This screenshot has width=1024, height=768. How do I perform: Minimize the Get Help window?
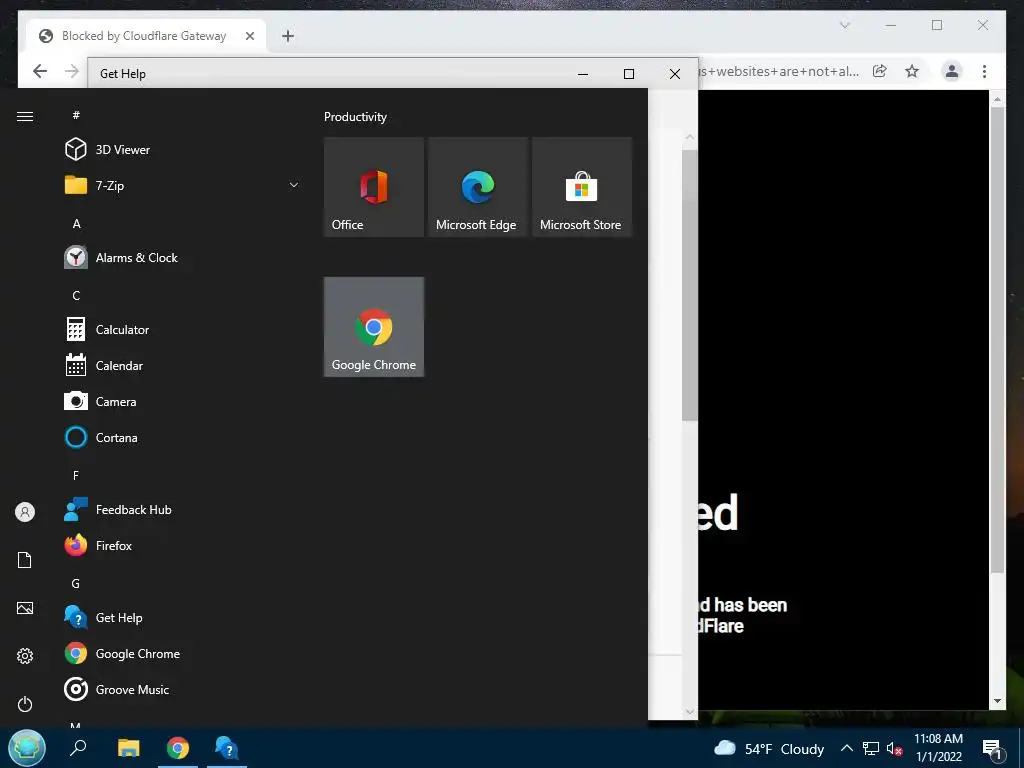pyautogui.click(x=583, y=74)
